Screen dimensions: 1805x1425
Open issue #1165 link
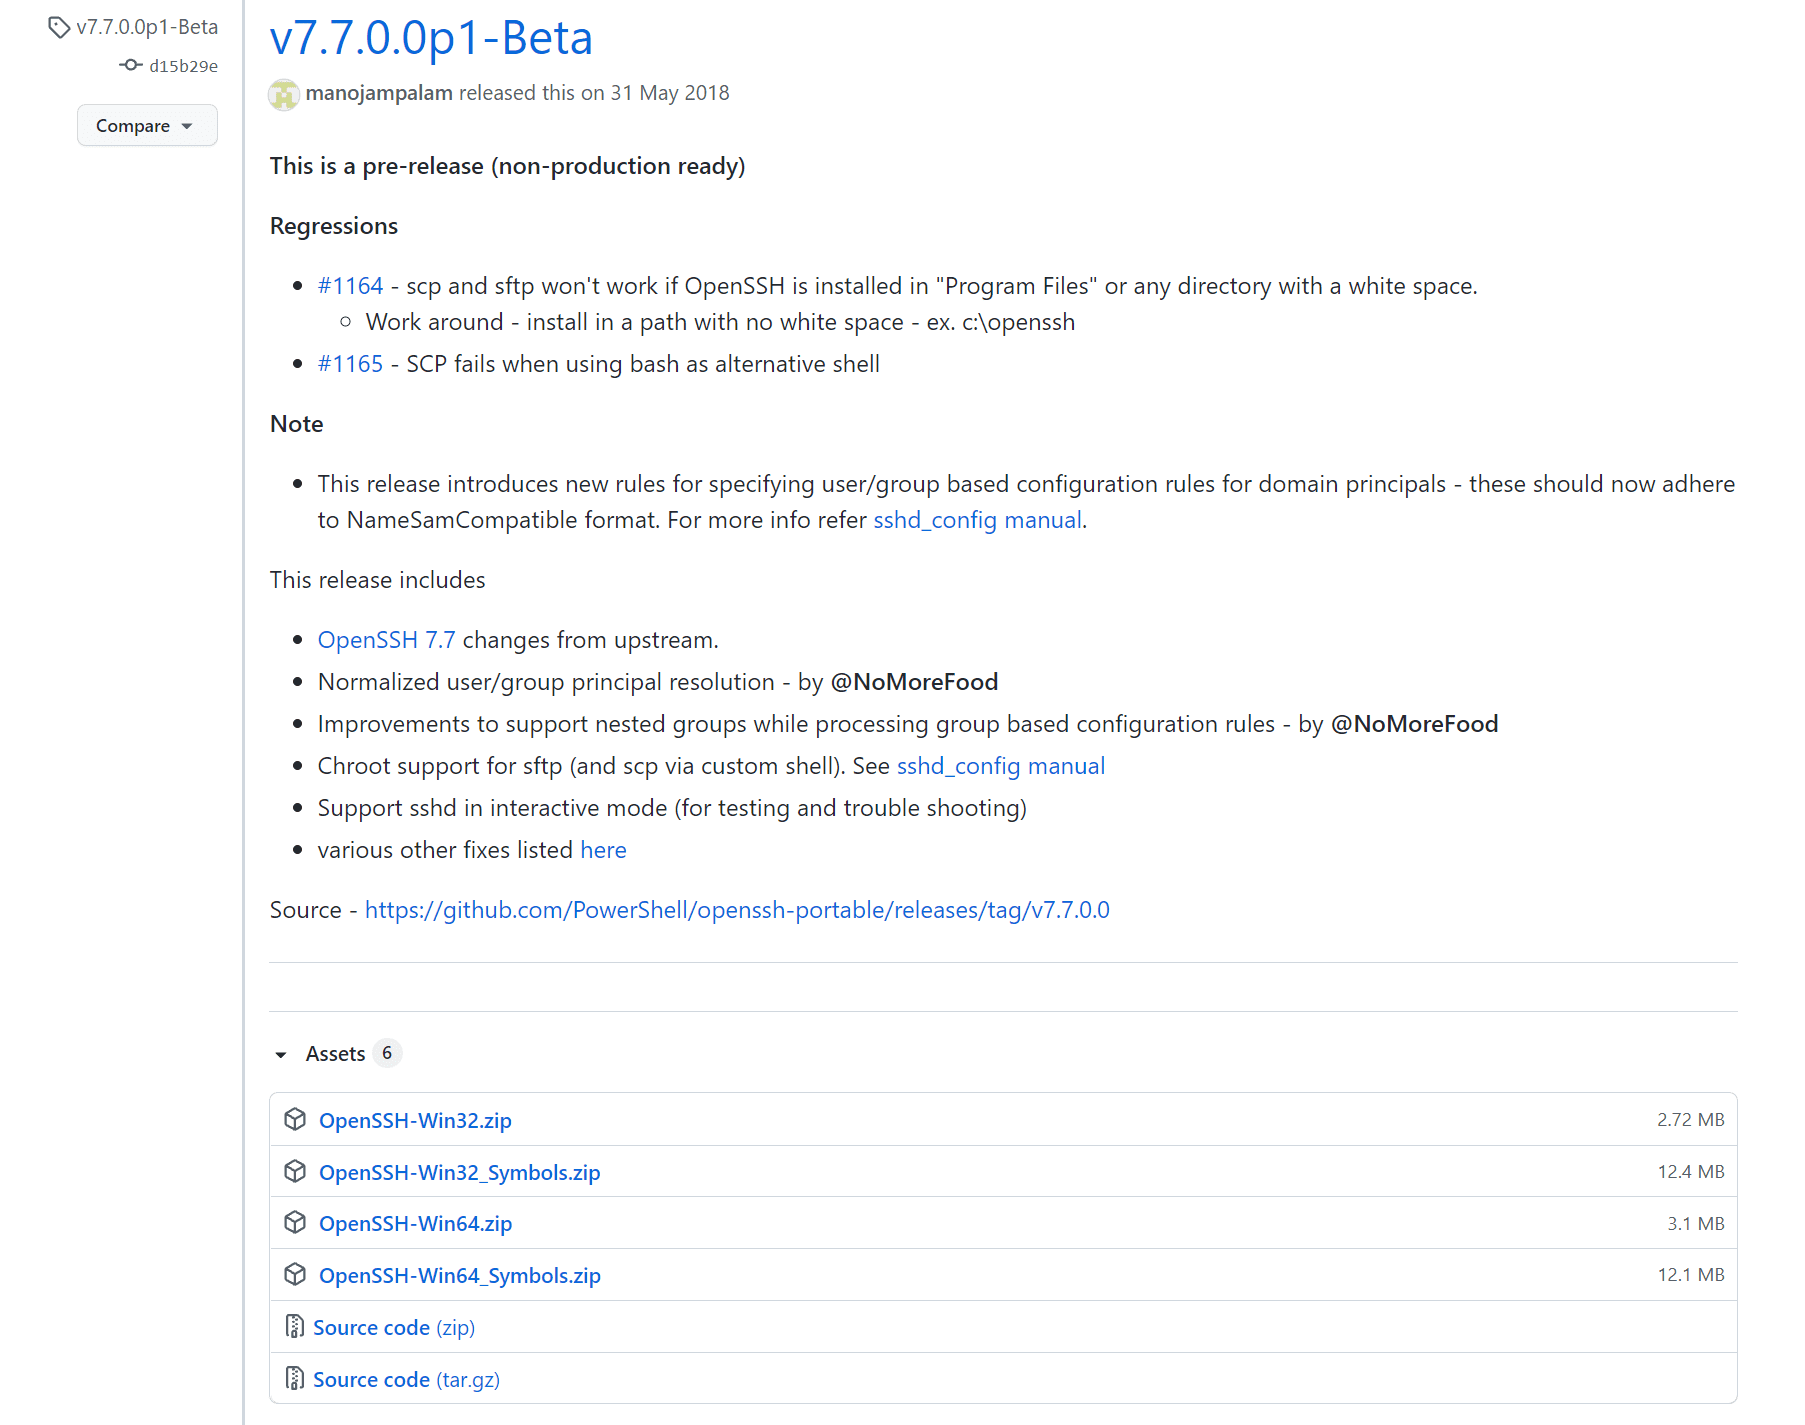point(350,364)
